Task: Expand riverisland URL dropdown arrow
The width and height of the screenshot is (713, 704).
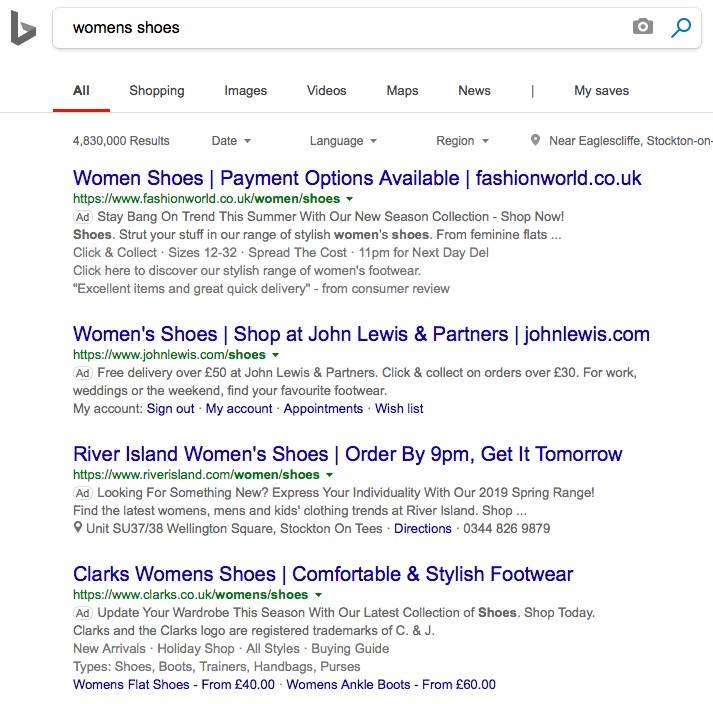Action: click(x=330, y=475)
